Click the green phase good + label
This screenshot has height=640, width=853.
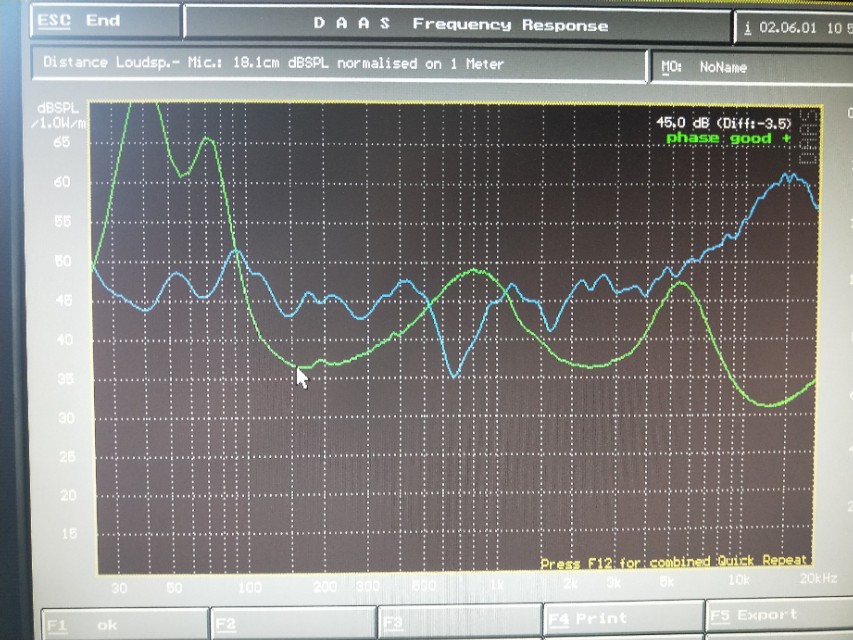[728, 138]
